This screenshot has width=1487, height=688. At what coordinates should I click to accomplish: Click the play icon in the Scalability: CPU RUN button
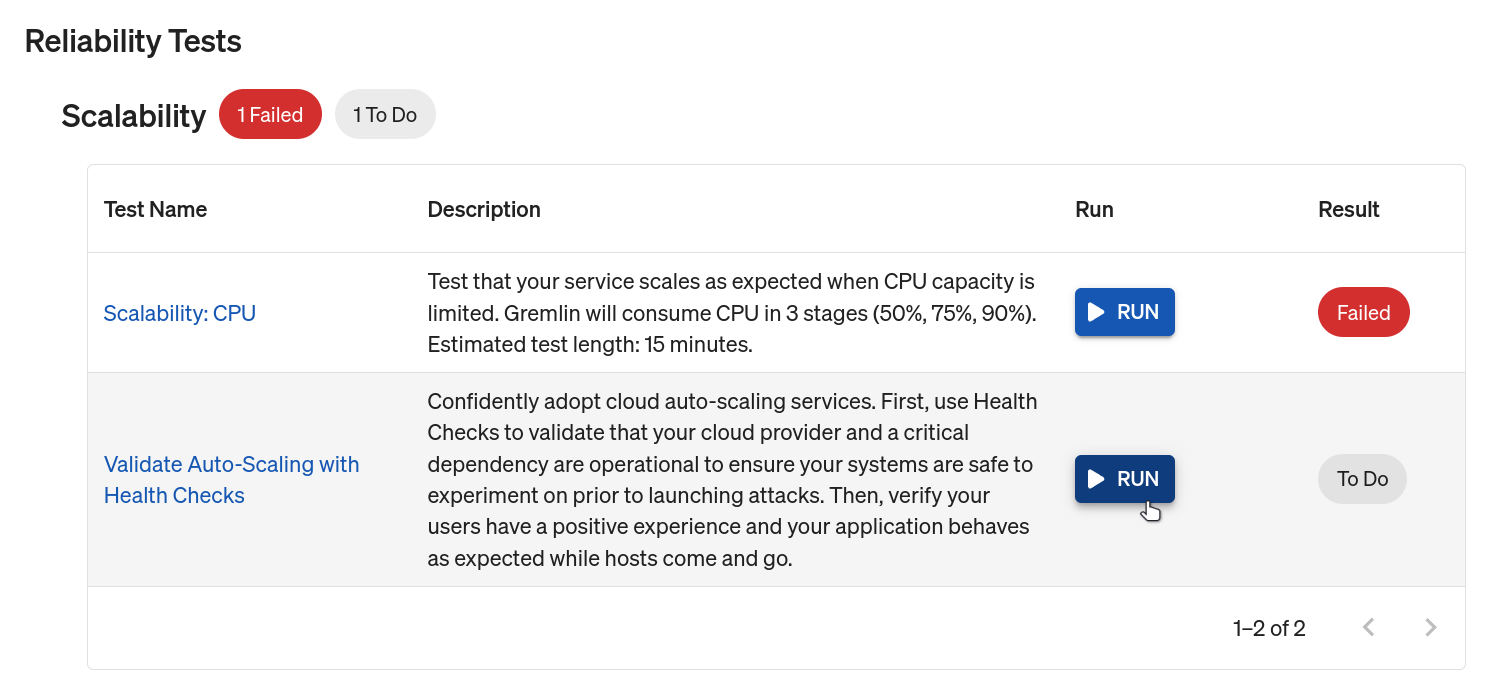[1096, 312]
